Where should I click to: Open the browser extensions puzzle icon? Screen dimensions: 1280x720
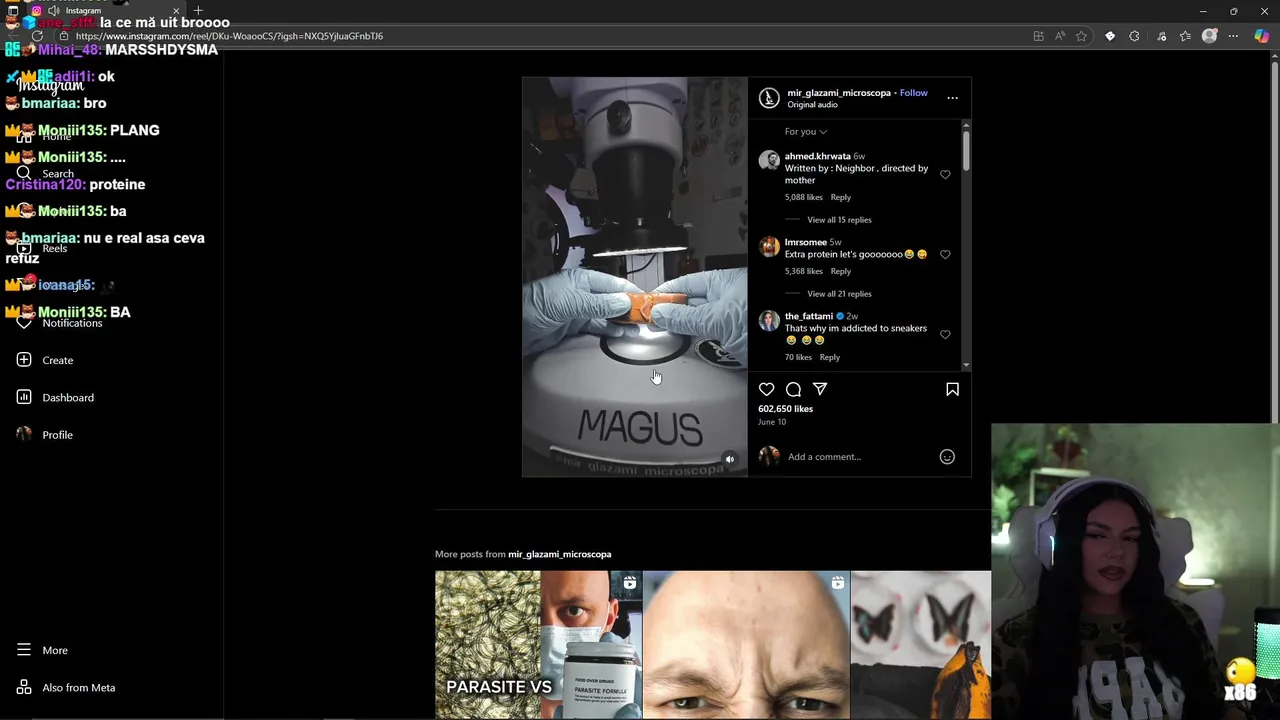1134,36
